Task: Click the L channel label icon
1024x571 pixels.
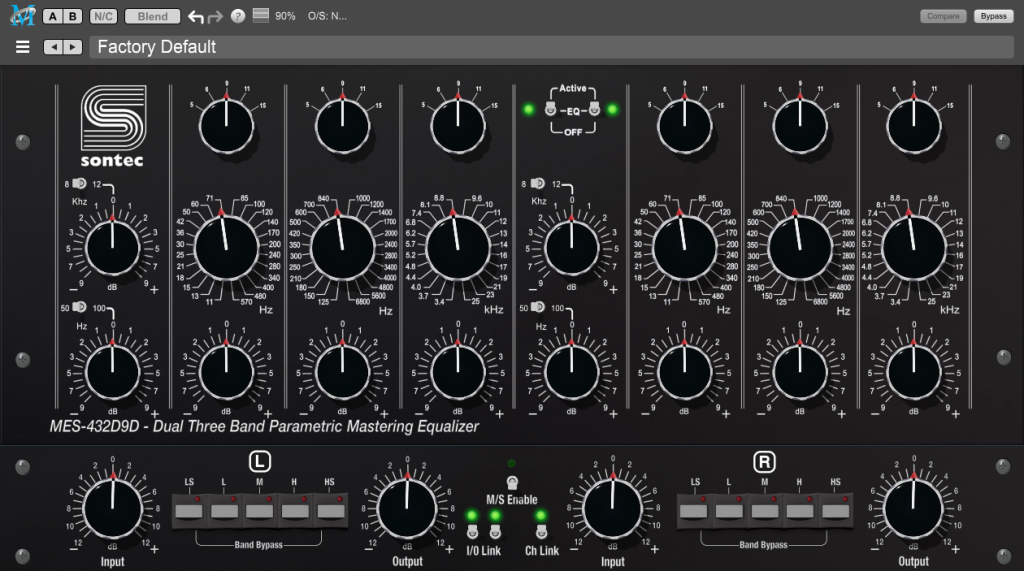Action: coord(259,462)
